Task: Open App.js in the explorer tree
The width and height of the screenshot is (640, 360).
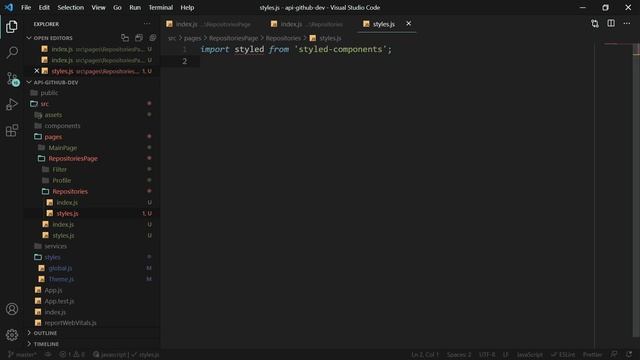Action: 53,290
